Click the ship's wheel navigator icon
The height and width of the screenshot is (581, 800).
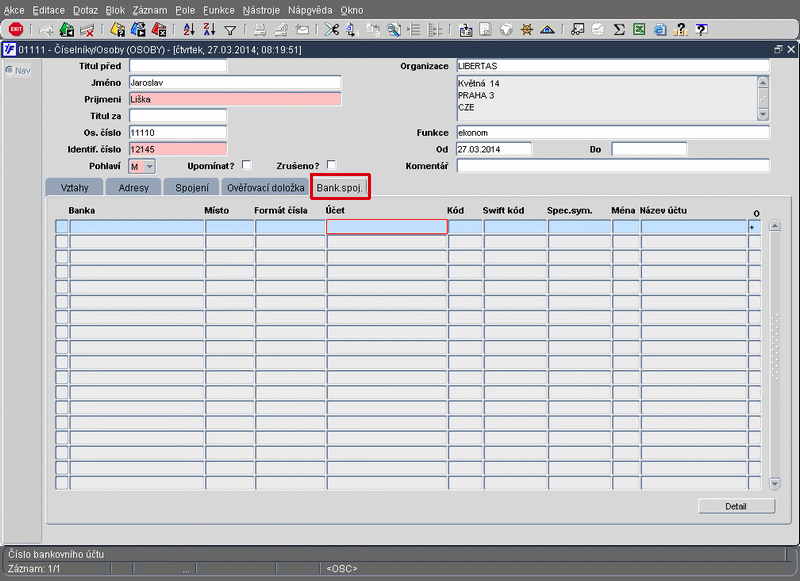tap(527, 30)
